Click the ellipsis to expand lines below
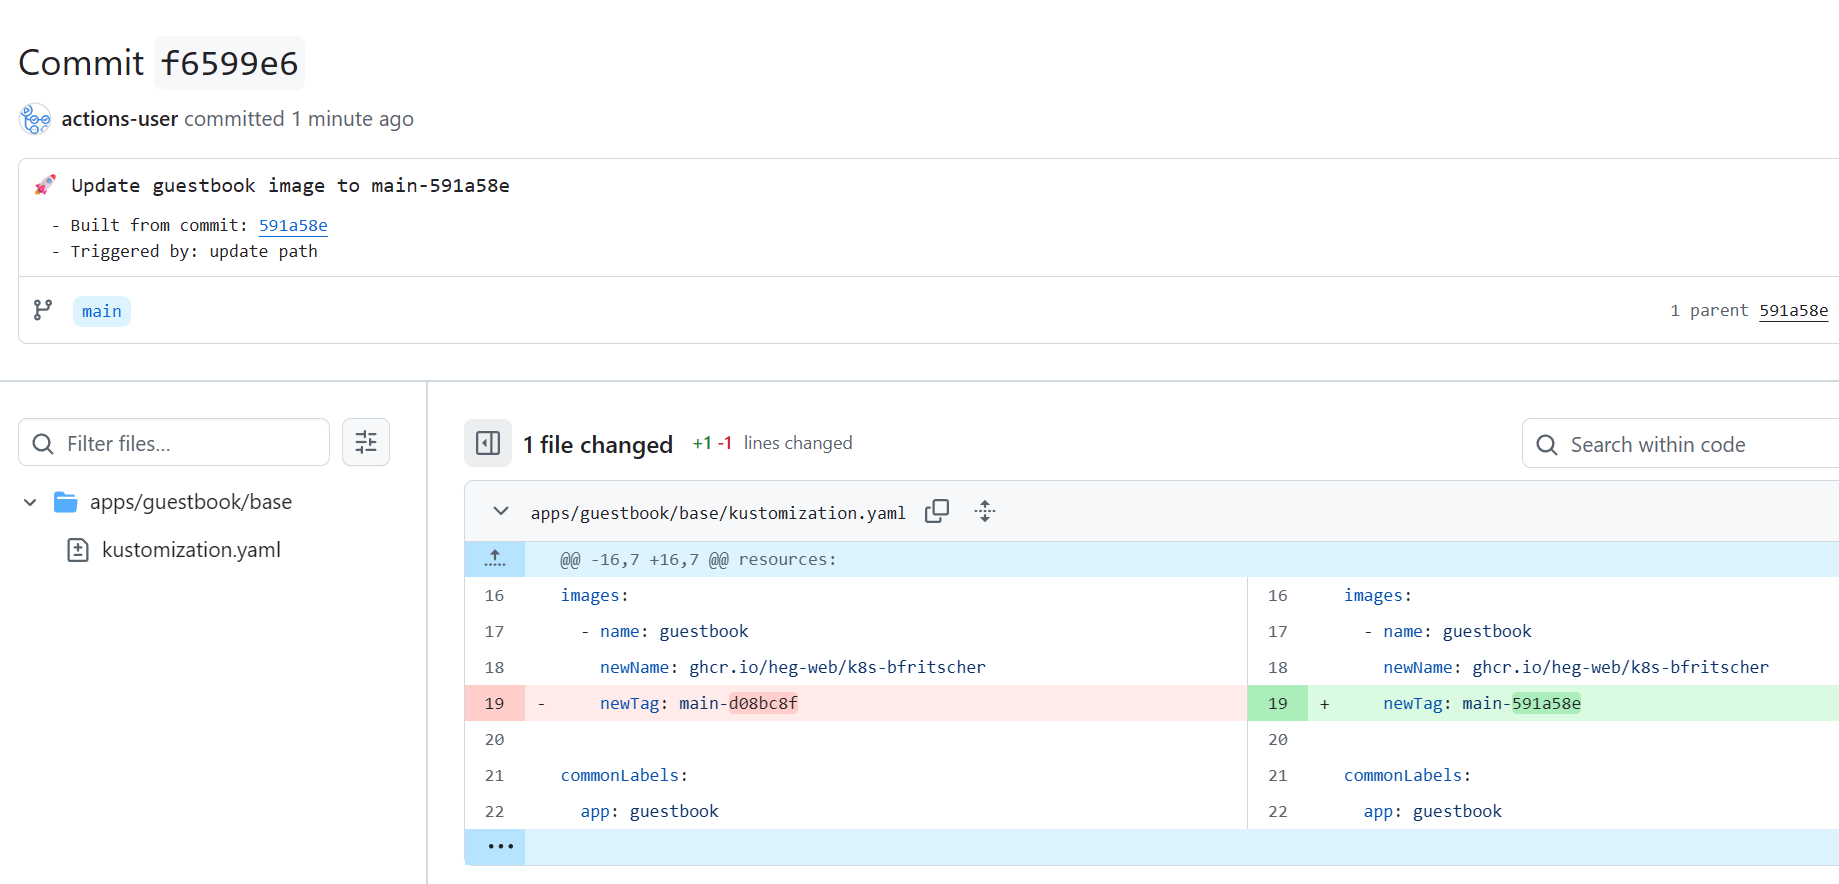The image size is (1839, 884). (500, 847)
